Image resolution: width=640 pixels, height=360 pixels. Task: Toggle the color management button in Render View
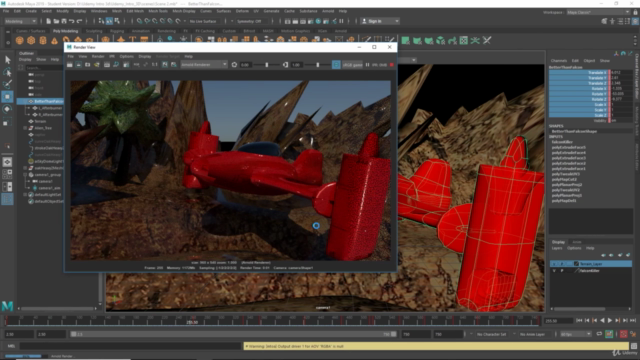(336, 65)
